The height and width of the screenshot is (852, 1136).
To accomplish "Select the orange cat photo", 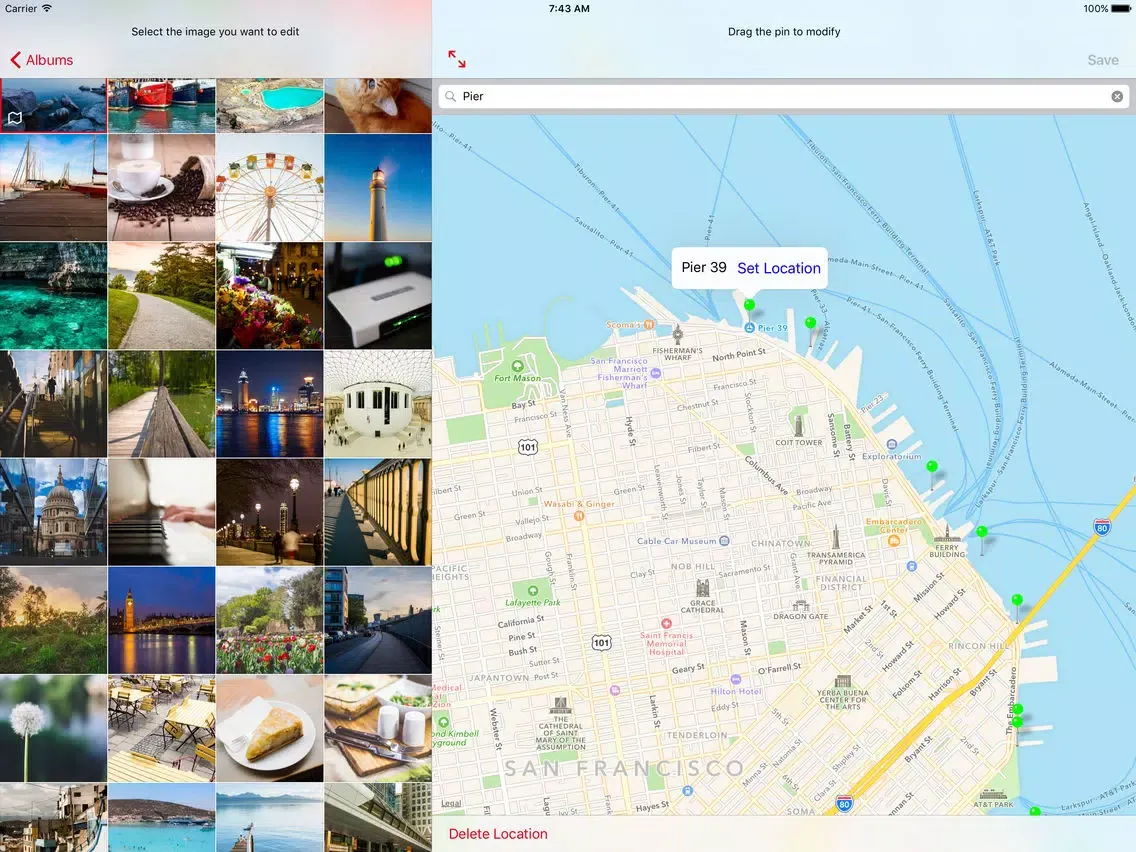I will 378,105.
